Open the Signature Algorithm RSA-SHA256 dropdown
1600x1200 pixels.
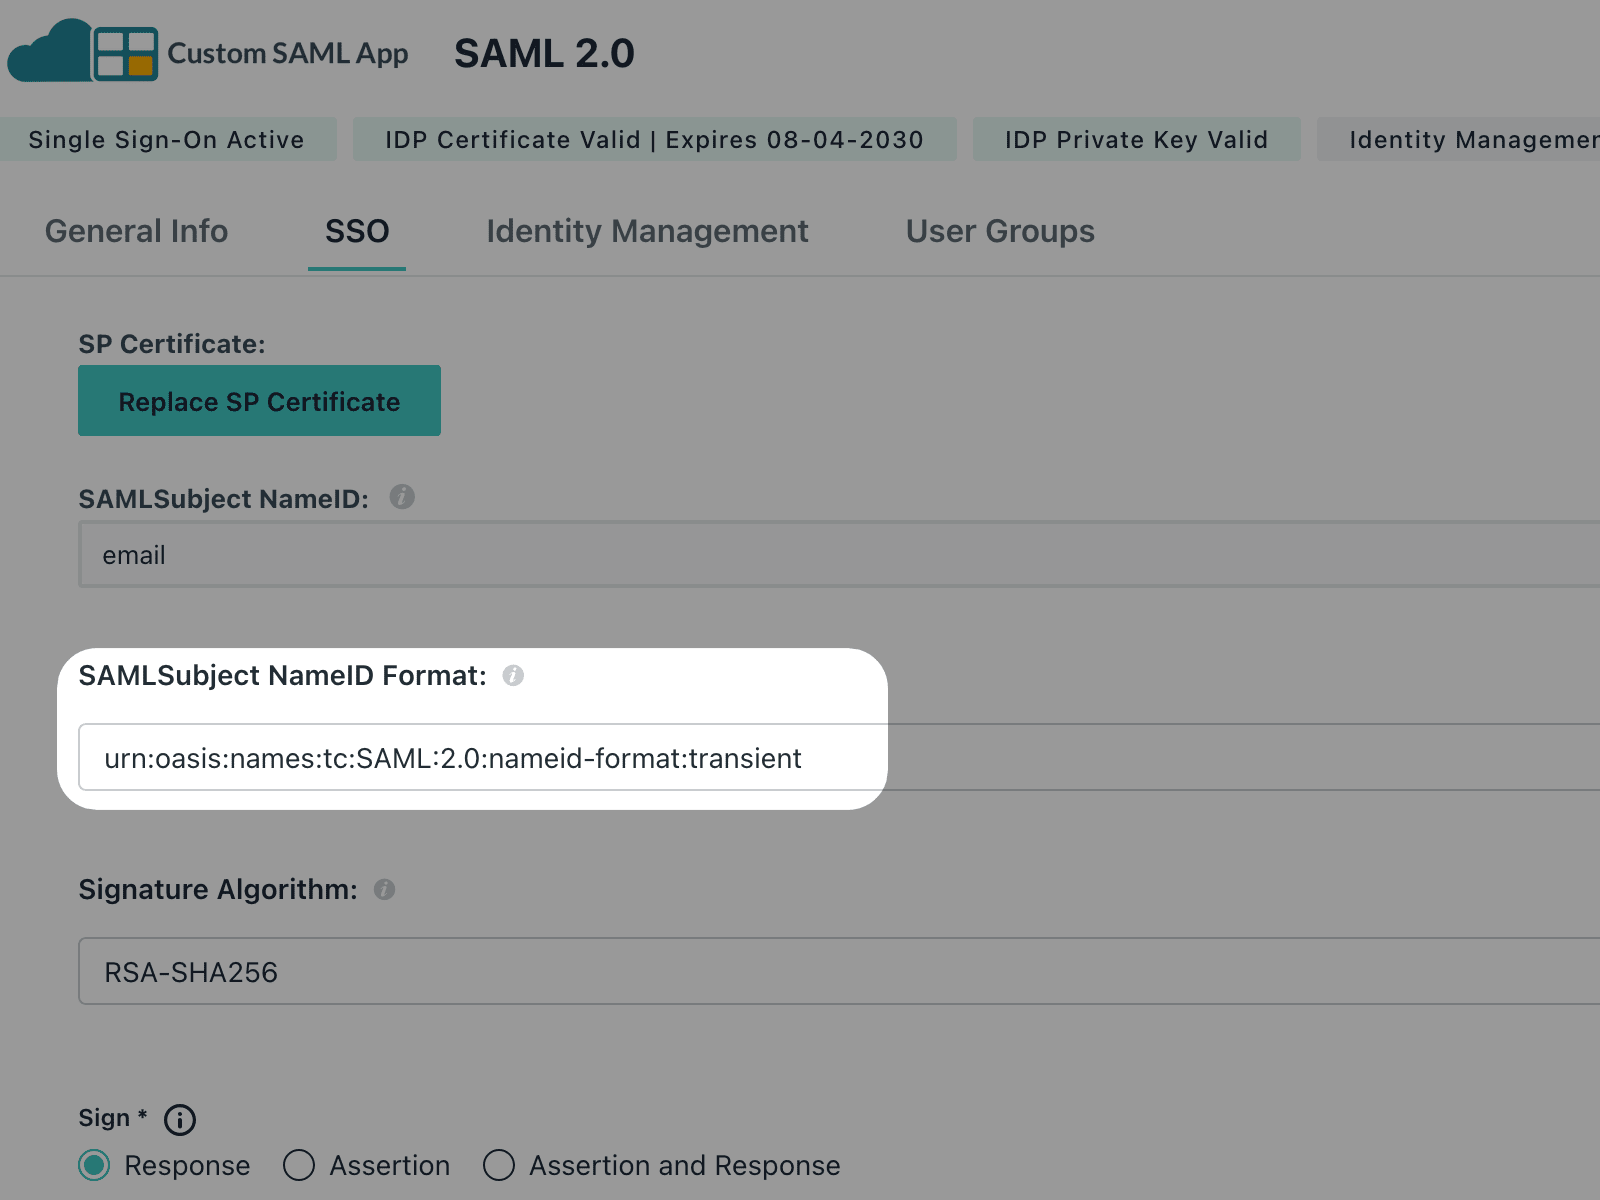click(840, 971)
